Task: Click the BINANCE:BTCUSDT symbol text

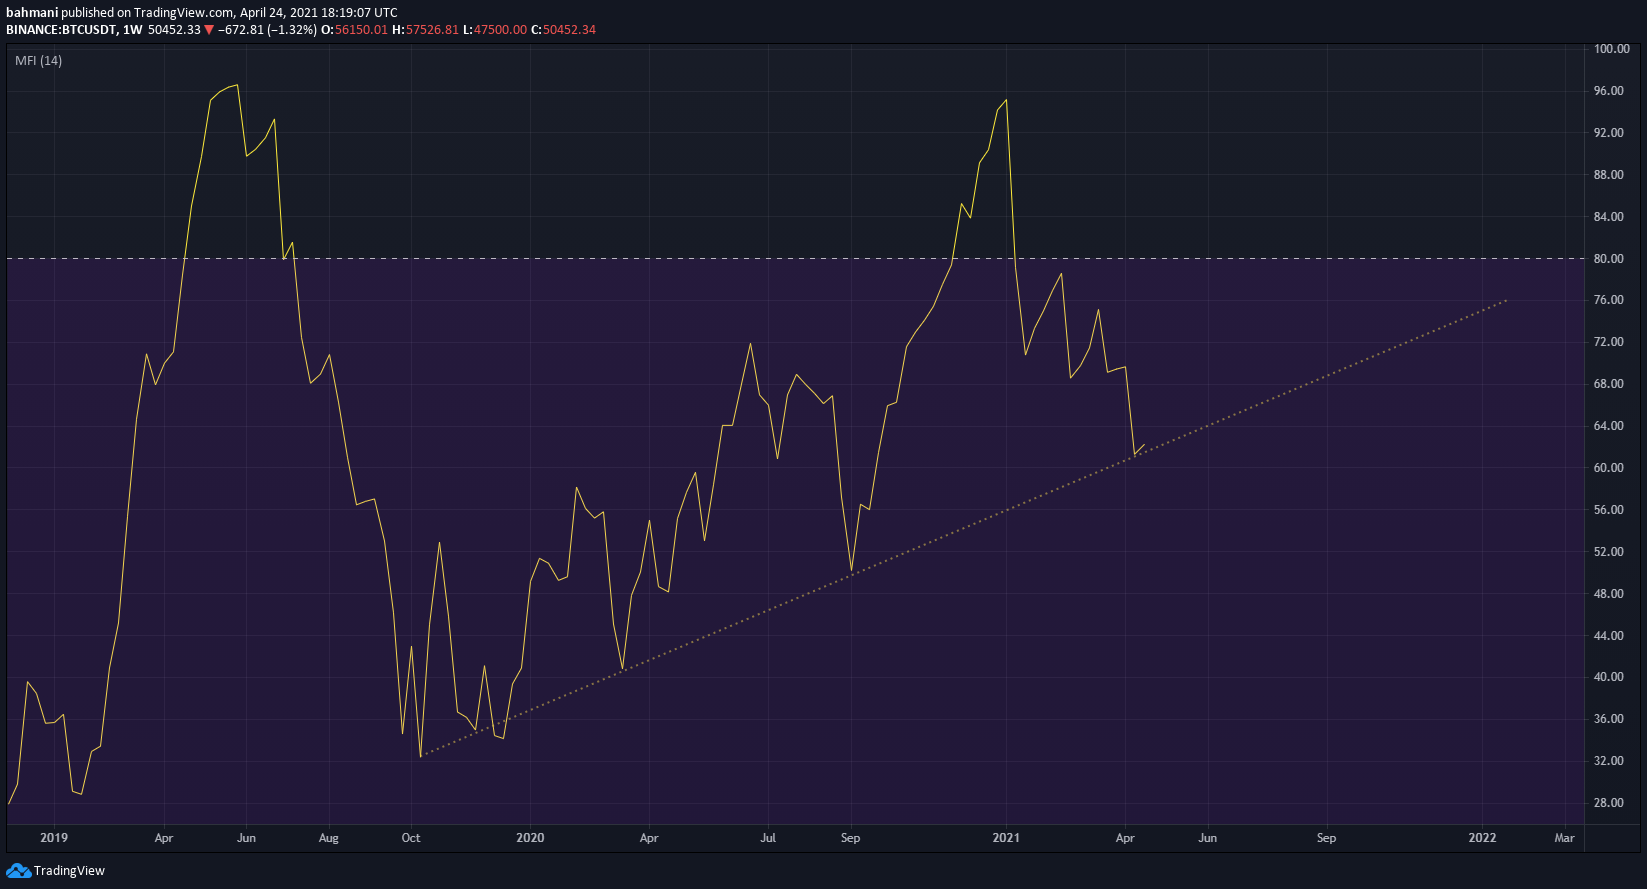Action: [x=59, y=29]
